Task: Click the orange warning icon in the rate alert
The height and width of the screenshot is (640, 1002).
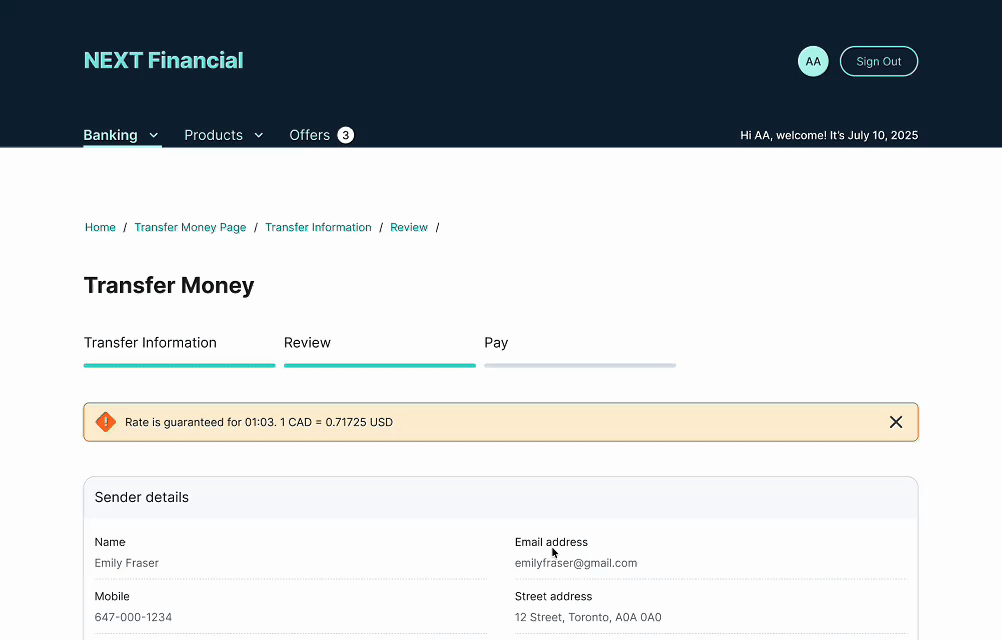Action: tap(106, 422)
